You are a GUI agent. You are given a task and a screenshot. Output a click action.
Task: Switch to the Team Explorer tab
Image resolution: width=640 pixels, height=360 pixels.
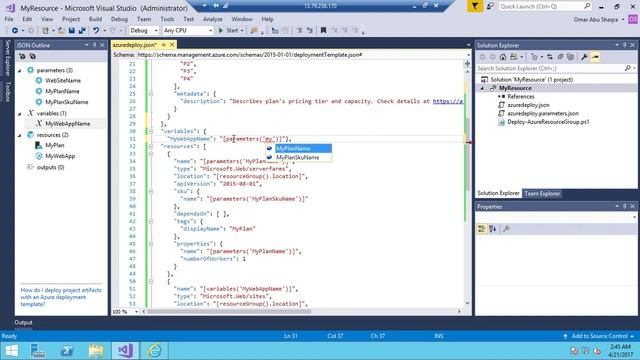coord(542,193)
